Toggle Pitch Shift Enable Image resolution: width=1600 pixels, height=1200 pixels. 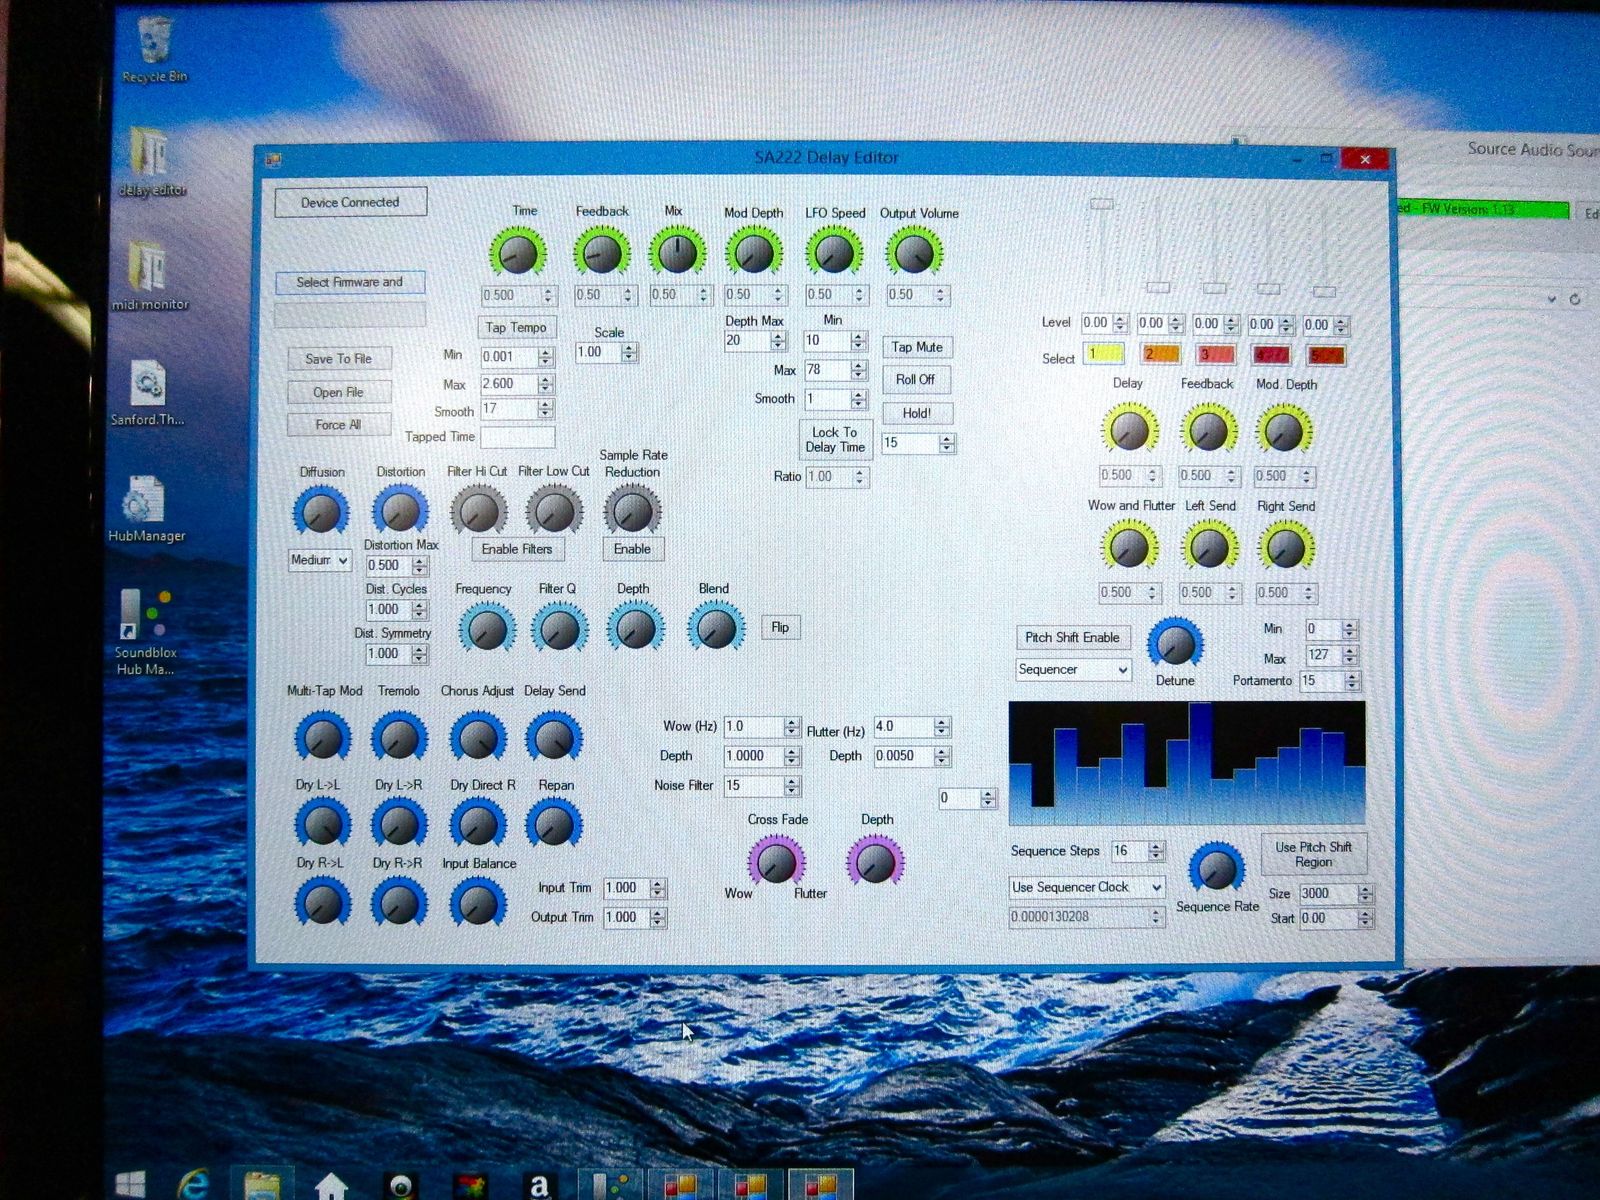1072,637
